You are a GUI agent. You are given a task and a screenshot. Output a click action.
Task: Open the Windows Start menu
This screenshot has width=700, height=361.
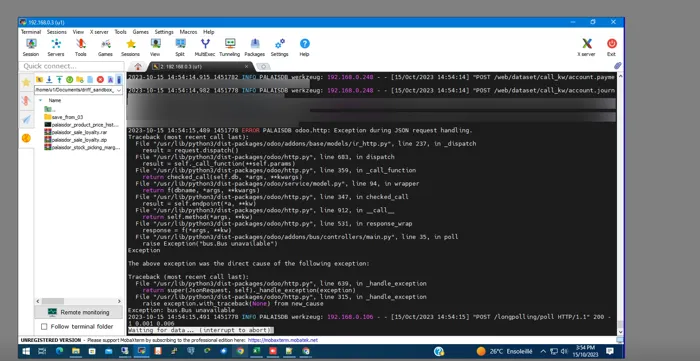[26, 351]
